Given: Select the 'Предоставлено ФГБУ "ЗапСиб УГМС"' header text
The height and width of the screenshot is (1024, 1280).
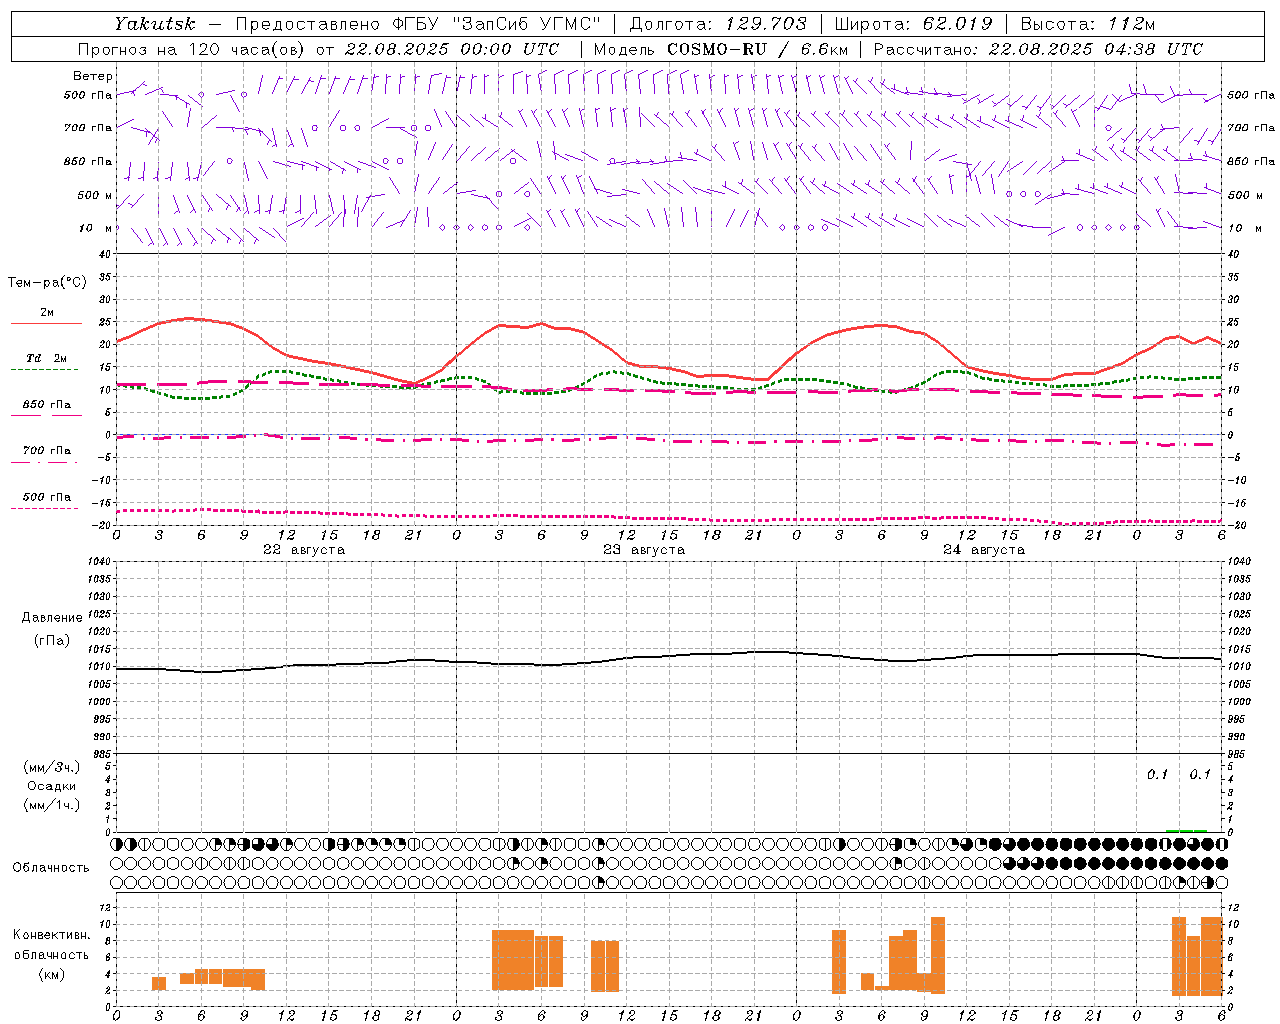Looking at the screenshot, I should 419,24.
